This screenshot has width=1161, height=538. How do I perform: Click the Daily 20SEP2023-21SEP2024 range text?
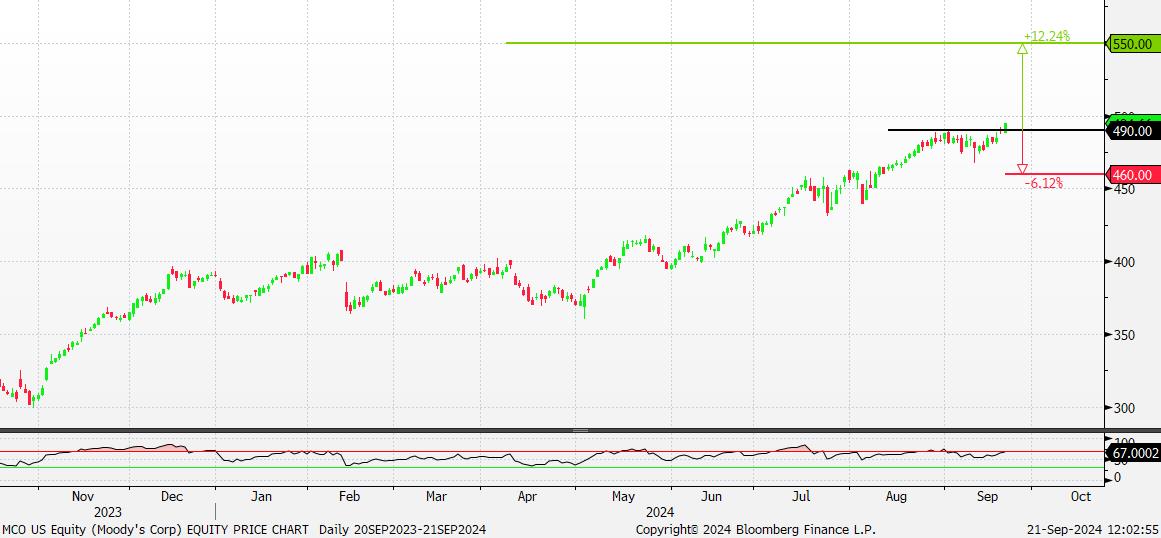[x=402, y=530]
